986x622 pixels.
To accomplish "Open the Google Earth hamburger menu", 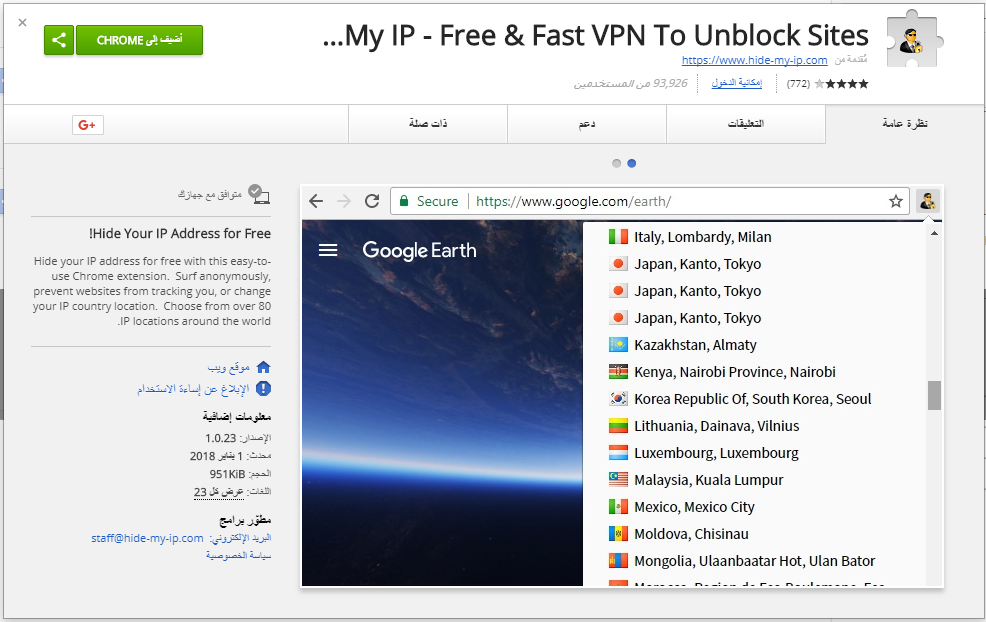I will click(328, 250).
